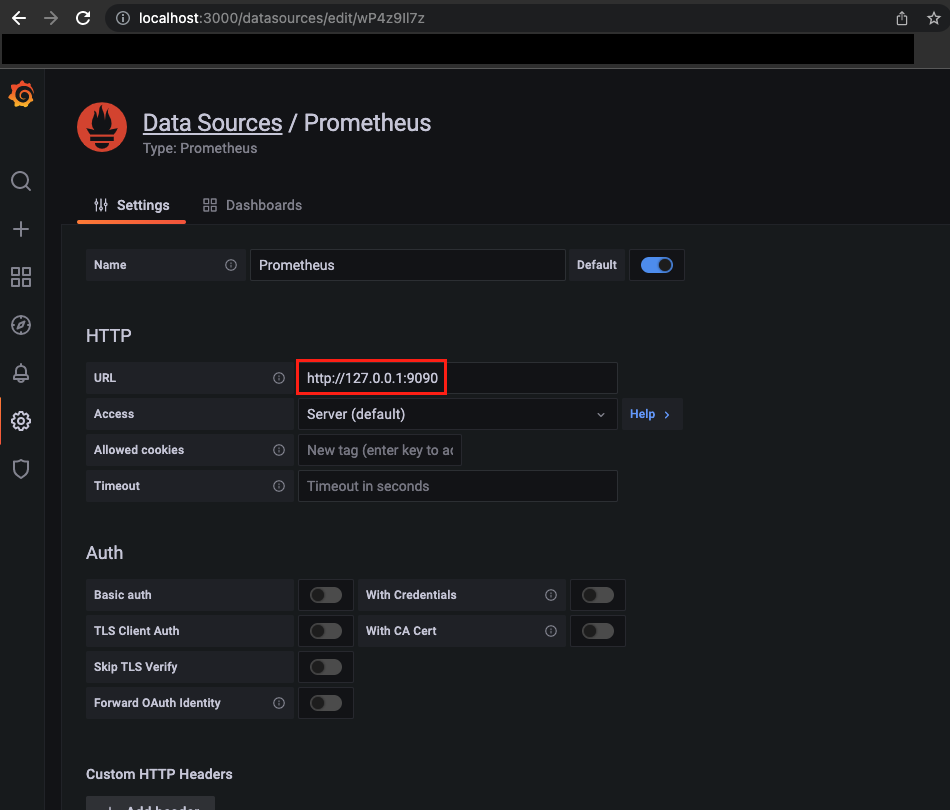Click the Name field containing Prometheus
The image size is (950, 810).
408,265
